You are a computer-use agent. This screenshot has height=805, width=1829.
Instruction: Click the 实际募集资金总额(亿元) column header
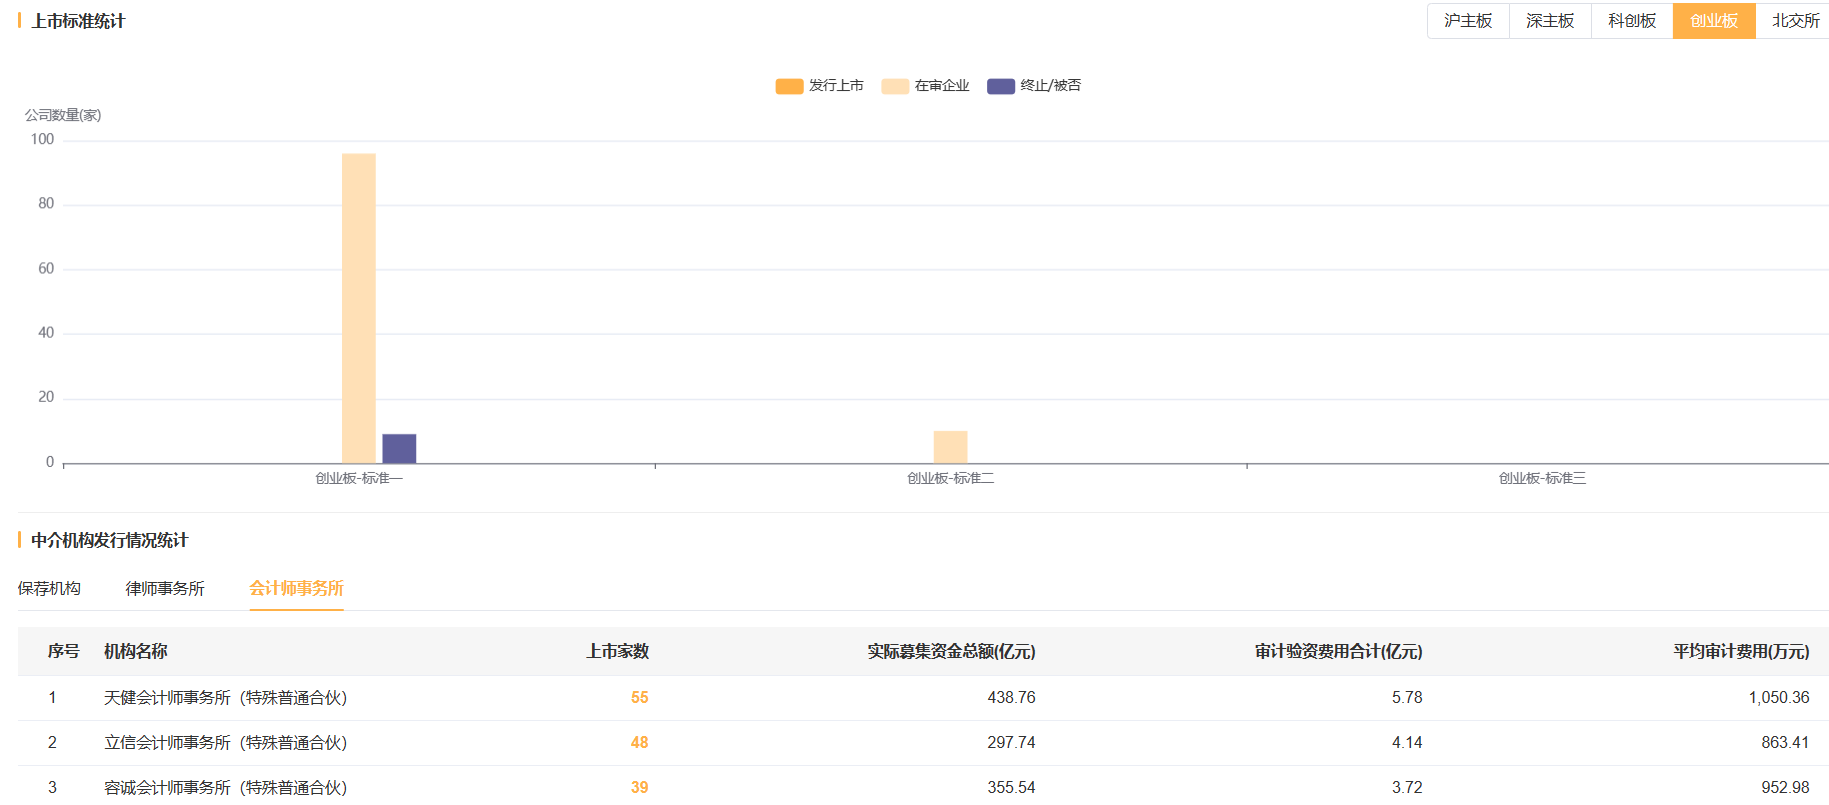(951, 652)
